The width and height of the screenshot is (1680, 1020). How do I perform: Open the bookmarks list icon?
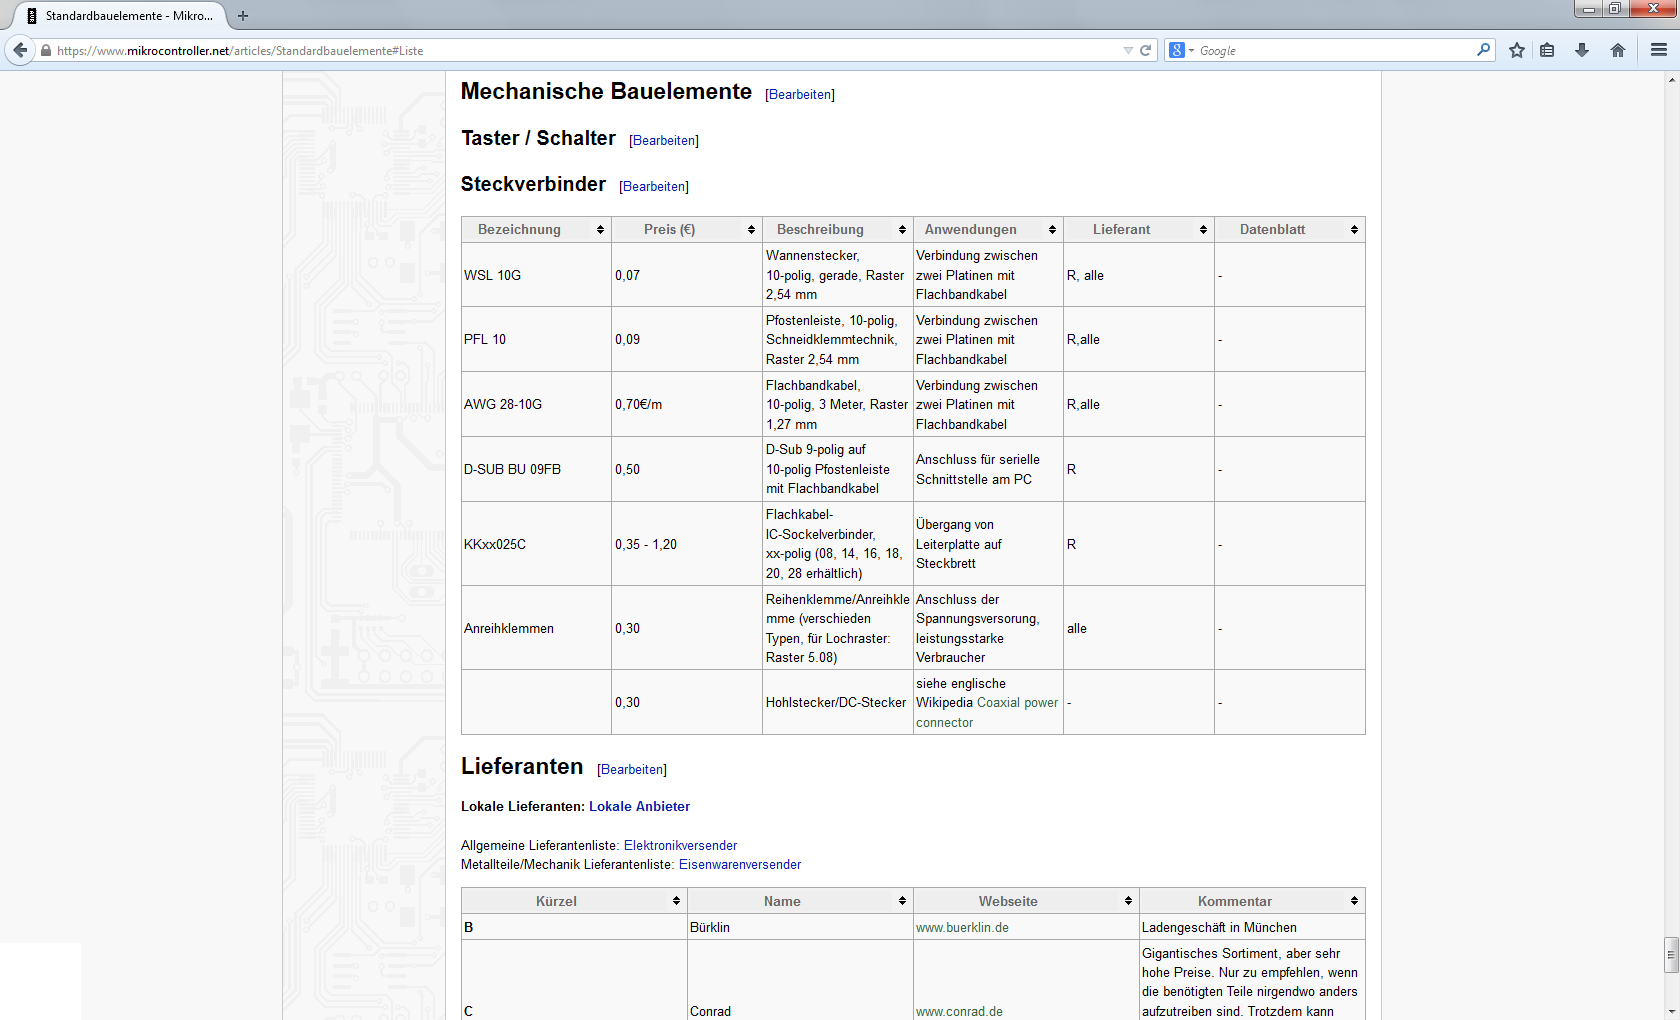click(1547, 50)
